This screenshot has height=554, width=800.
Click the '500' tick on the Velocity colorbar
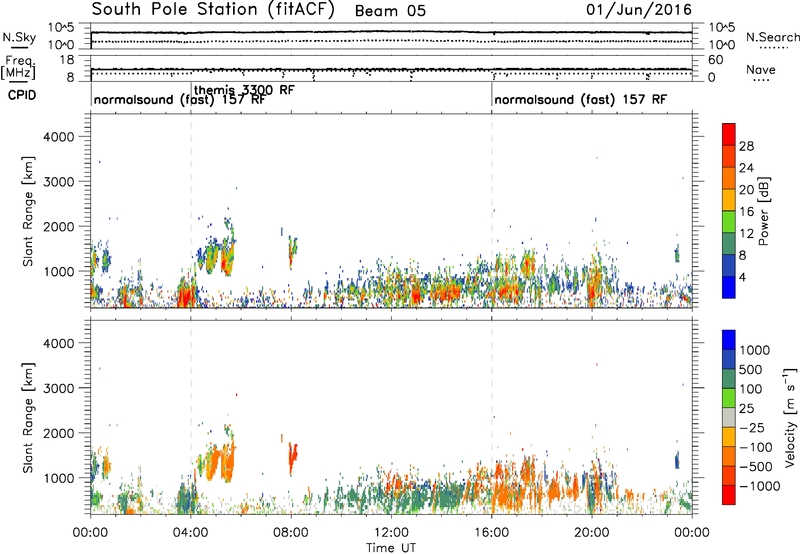753,370
